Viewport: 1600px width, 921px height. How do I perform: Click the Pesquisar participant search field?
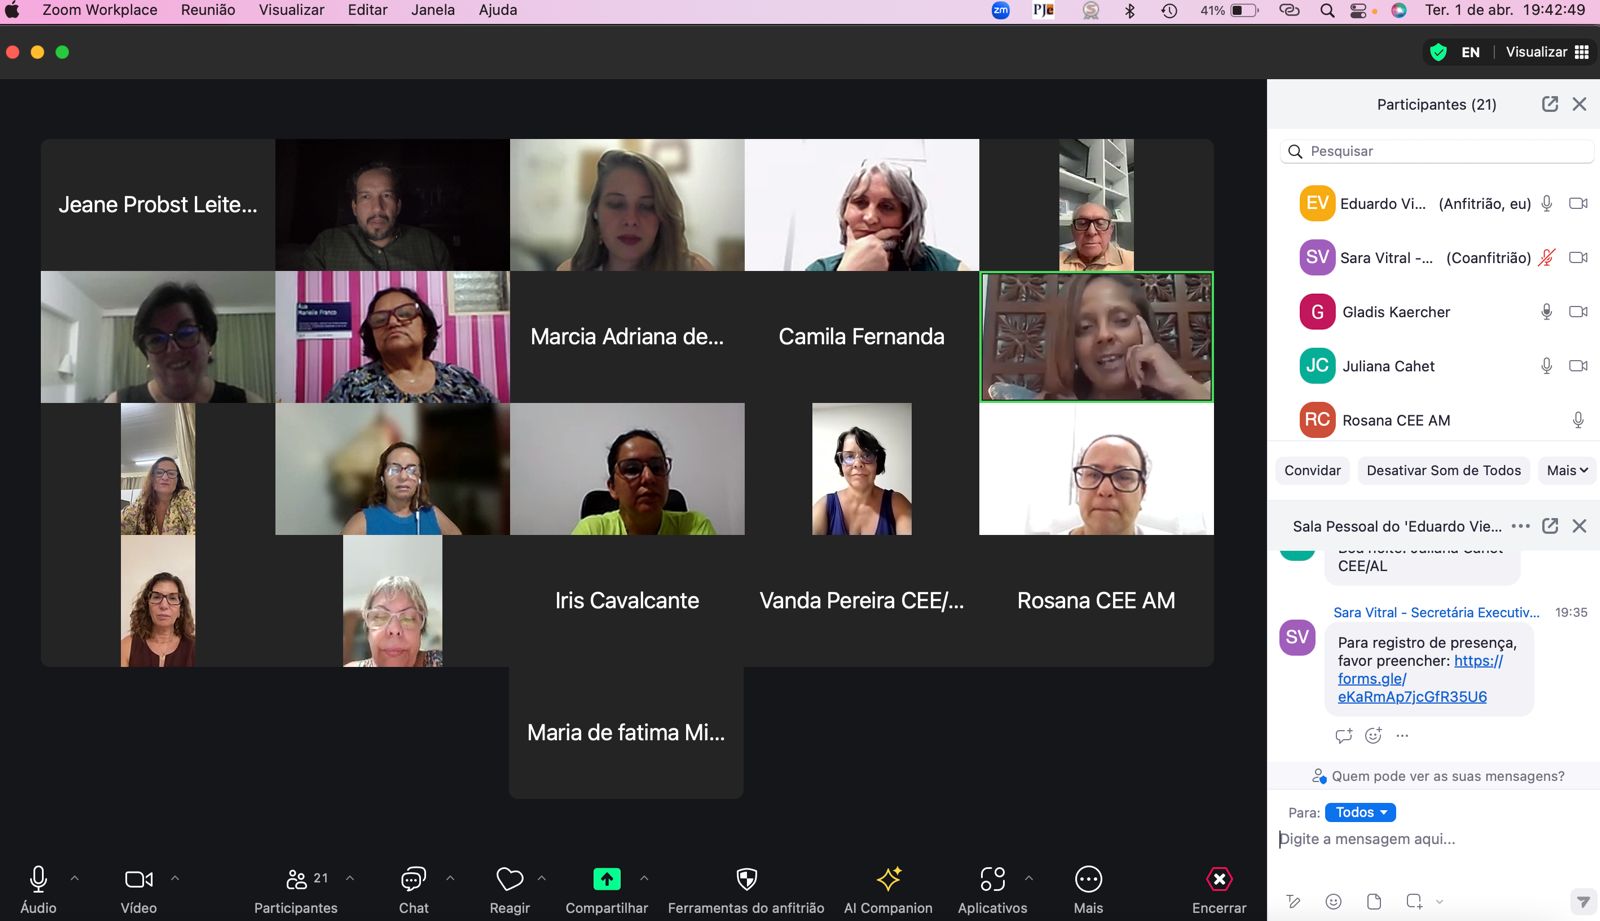[x=1440, y=151]
